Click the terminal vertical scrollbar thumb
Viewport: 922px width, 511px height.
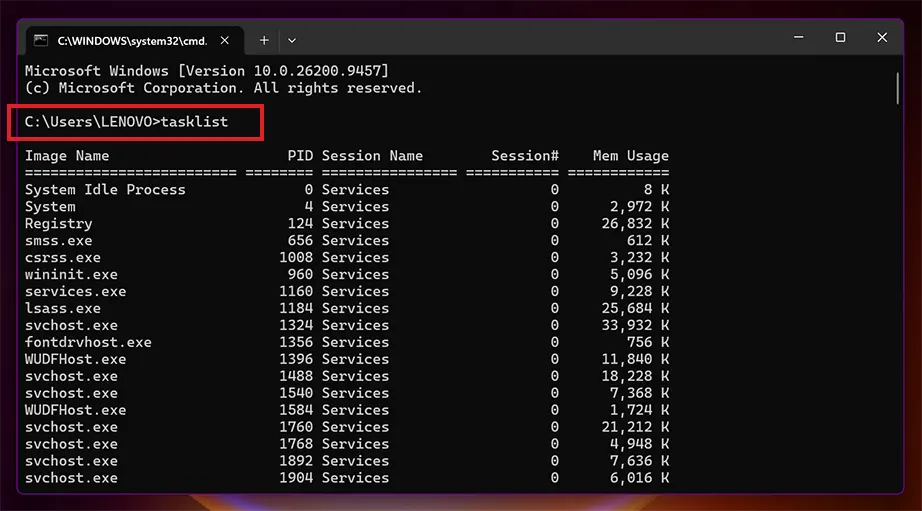pos(897,88)
